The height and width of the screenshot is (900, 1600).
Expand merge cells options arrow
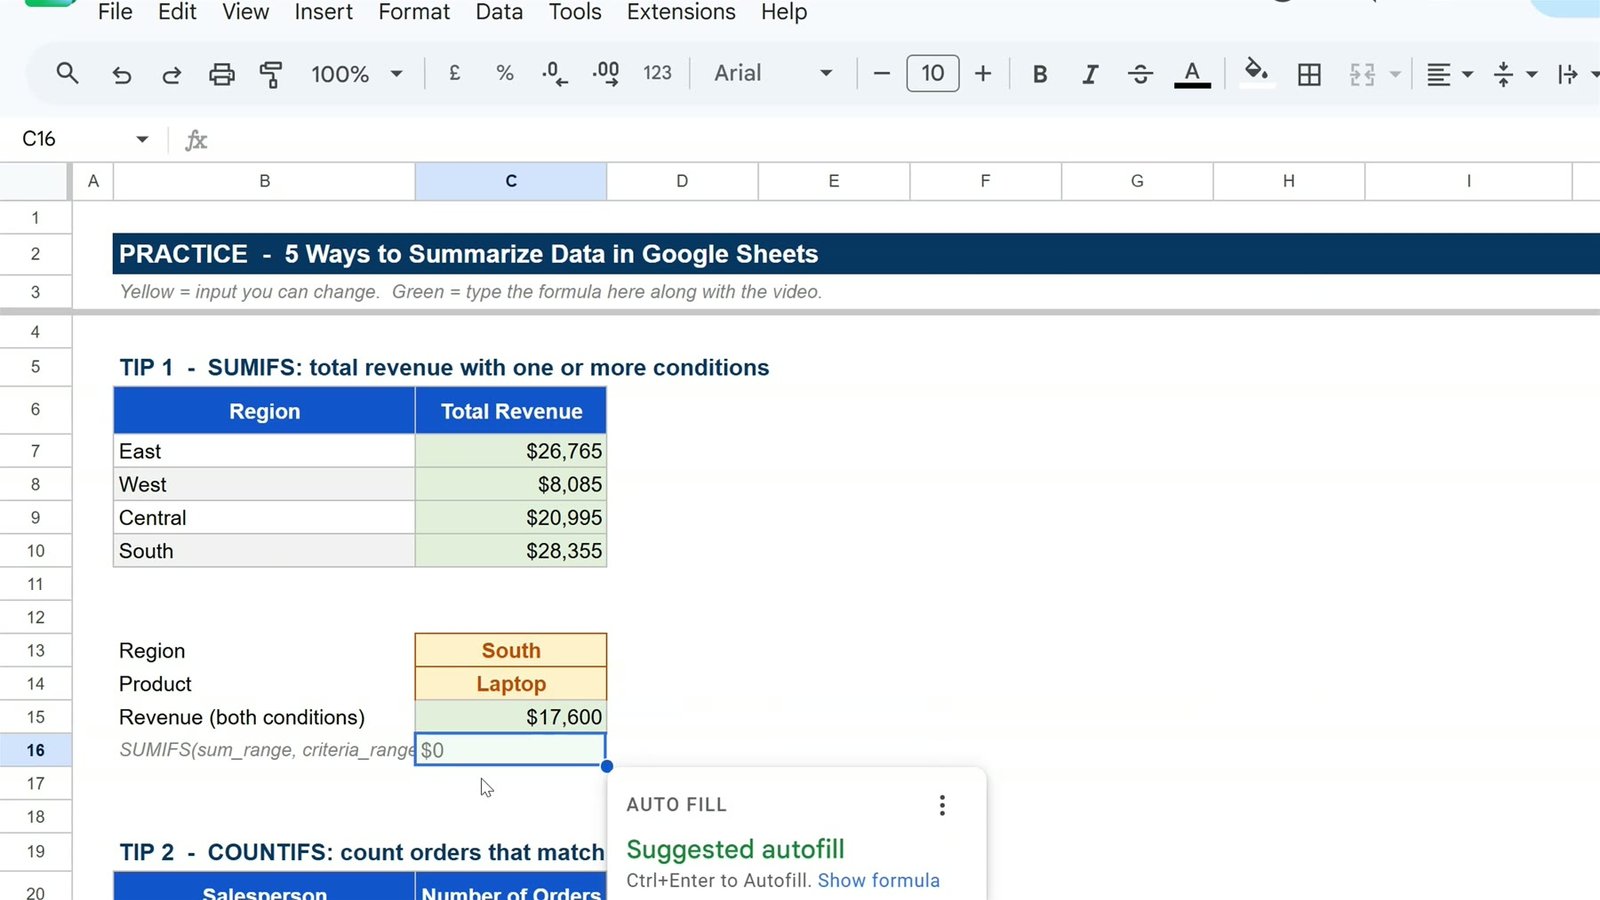coord(1395,74)
